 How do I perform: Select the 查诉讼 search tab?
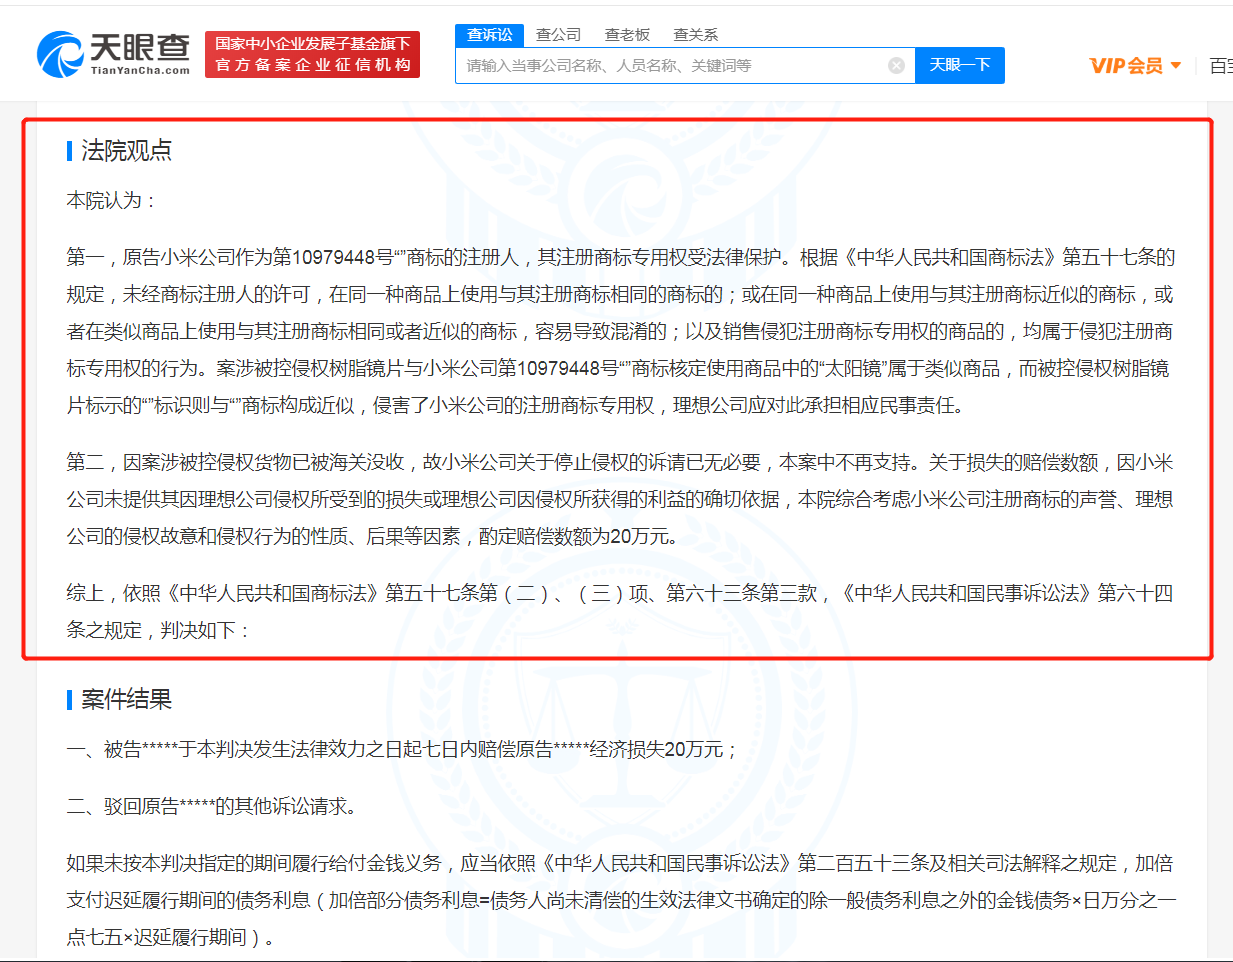490,35
